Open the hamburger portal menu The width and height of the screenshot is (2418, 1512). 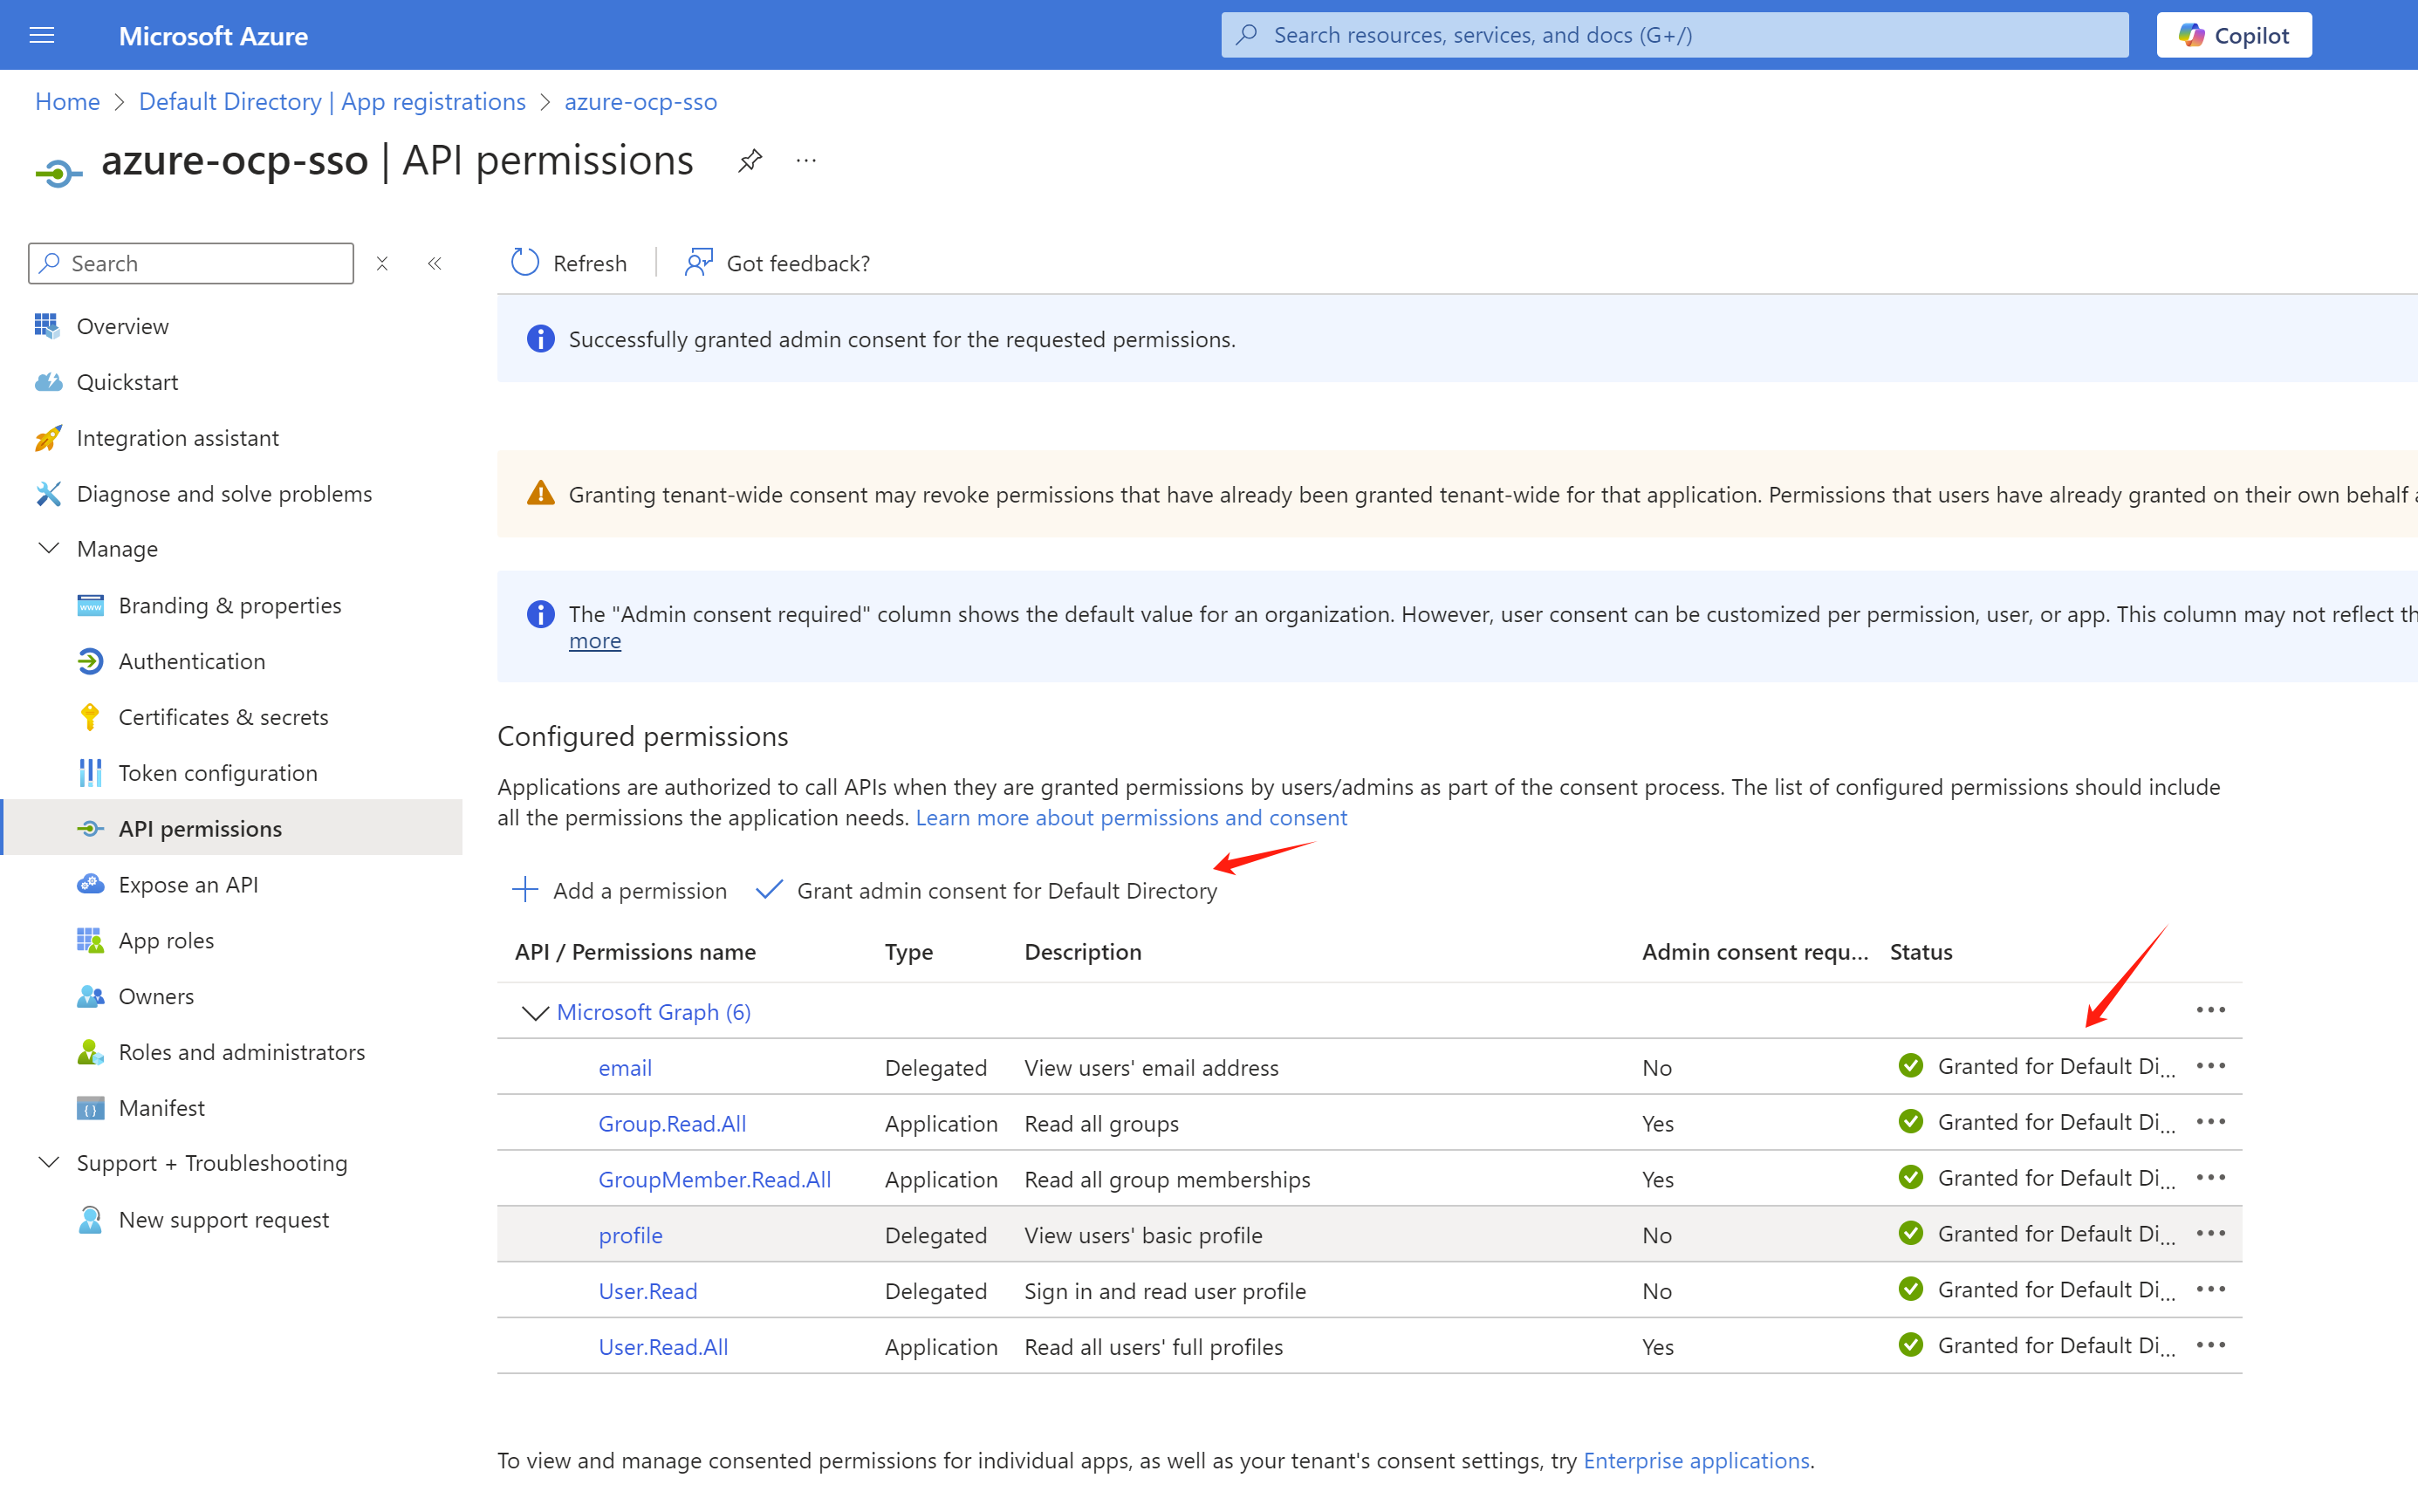pos(42,36)
